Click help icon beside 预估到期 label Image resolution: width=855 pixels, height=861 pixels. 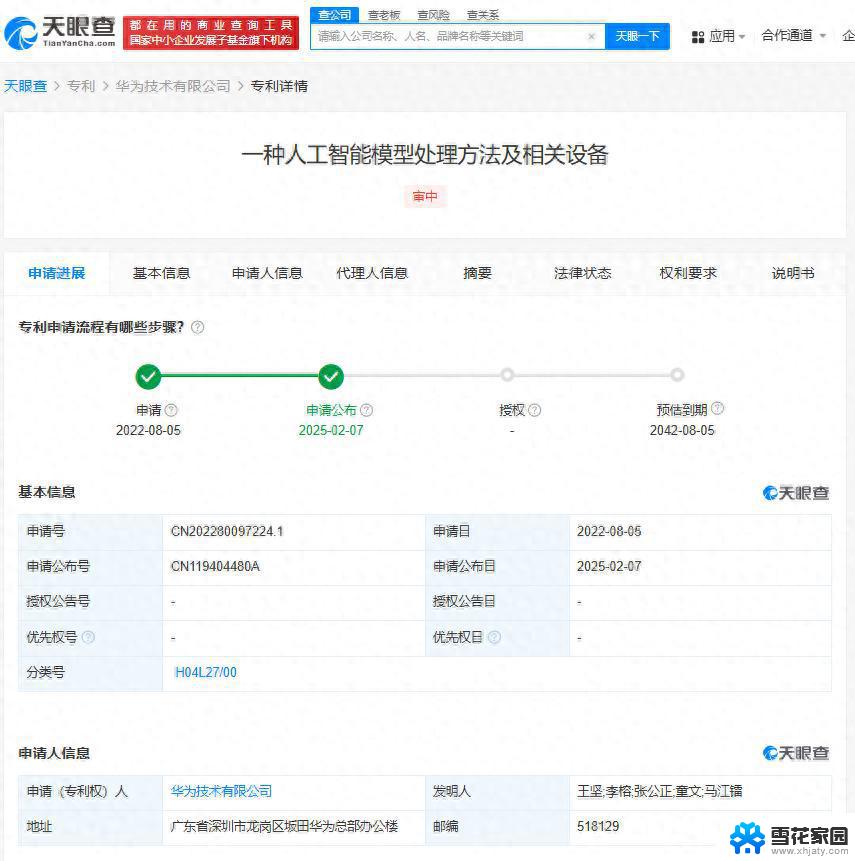tap(717, 408)
